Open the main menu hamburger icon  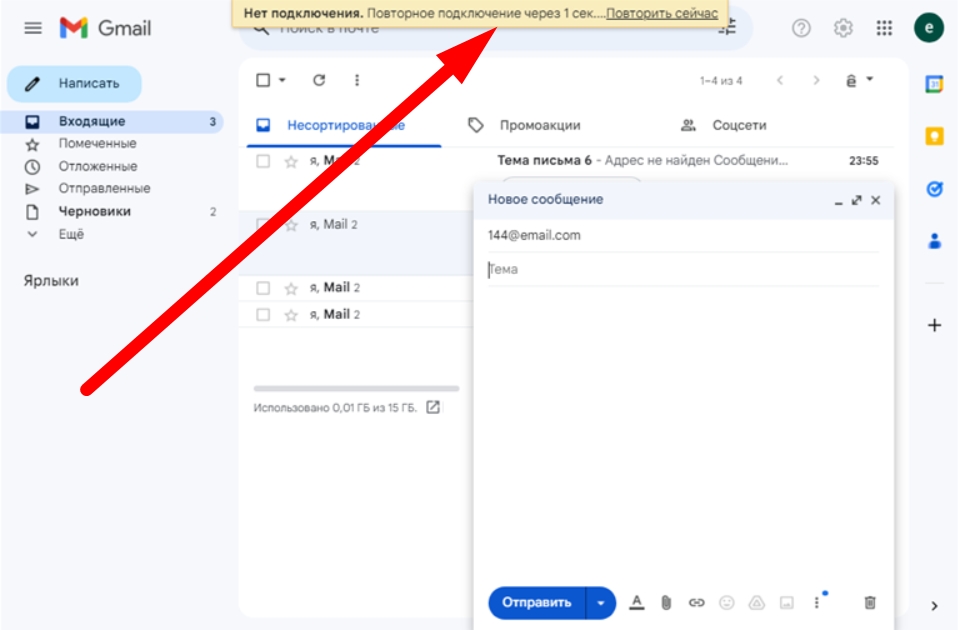pyautogui.click(x=33, y=28)
